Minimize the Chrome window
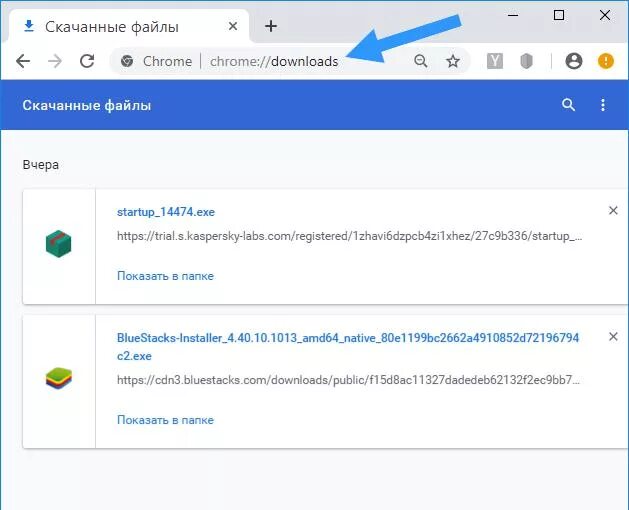Screen dimensions: 629x510 coord(513,15)
